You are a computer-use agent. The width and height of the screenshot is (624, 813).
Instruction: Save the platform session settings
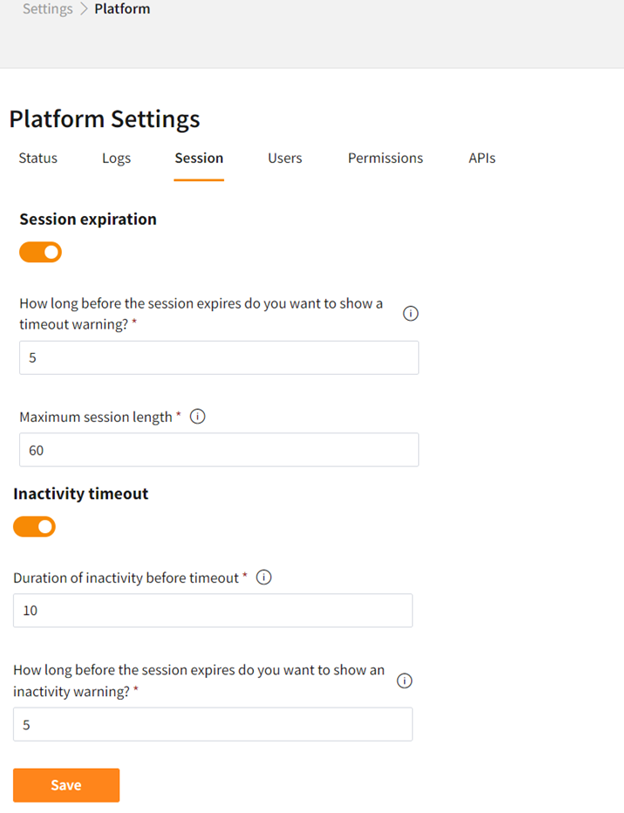[x=66, y=785]
